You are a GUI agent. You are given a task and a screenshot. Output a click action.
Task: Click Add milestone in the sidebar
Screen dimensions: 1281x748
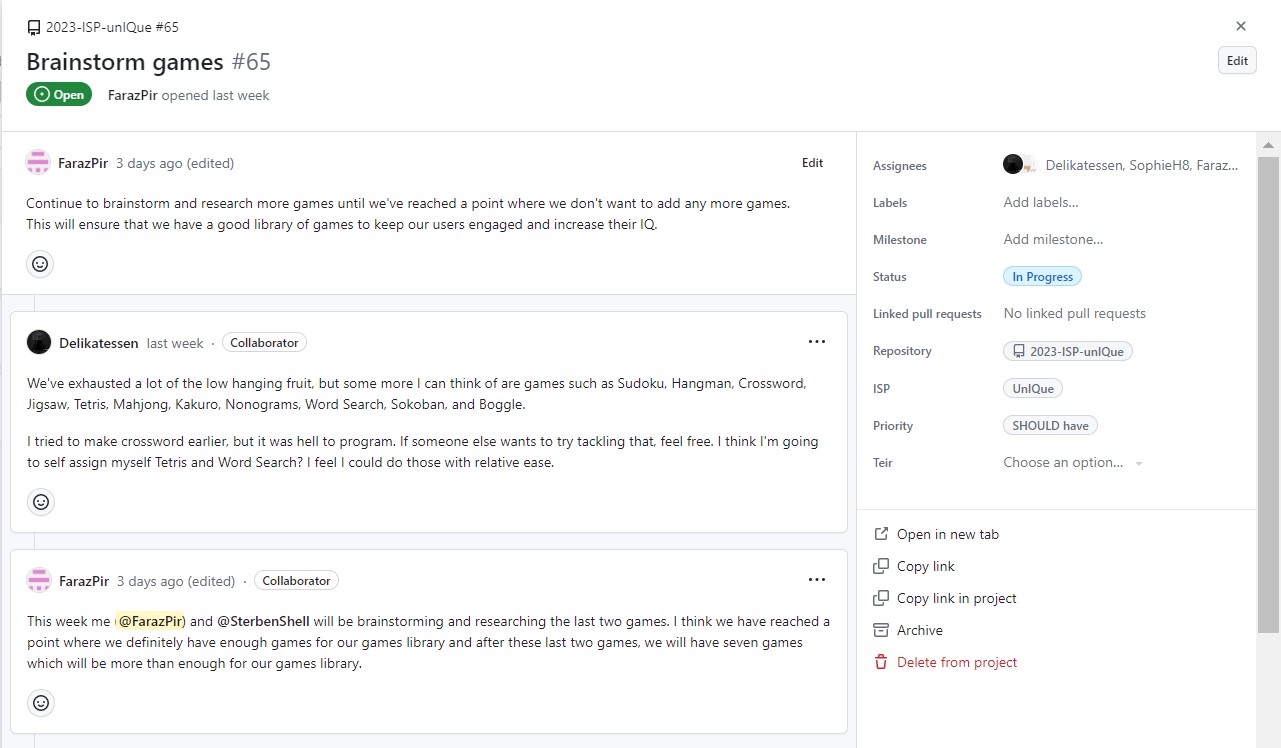tap(1053, 239)
